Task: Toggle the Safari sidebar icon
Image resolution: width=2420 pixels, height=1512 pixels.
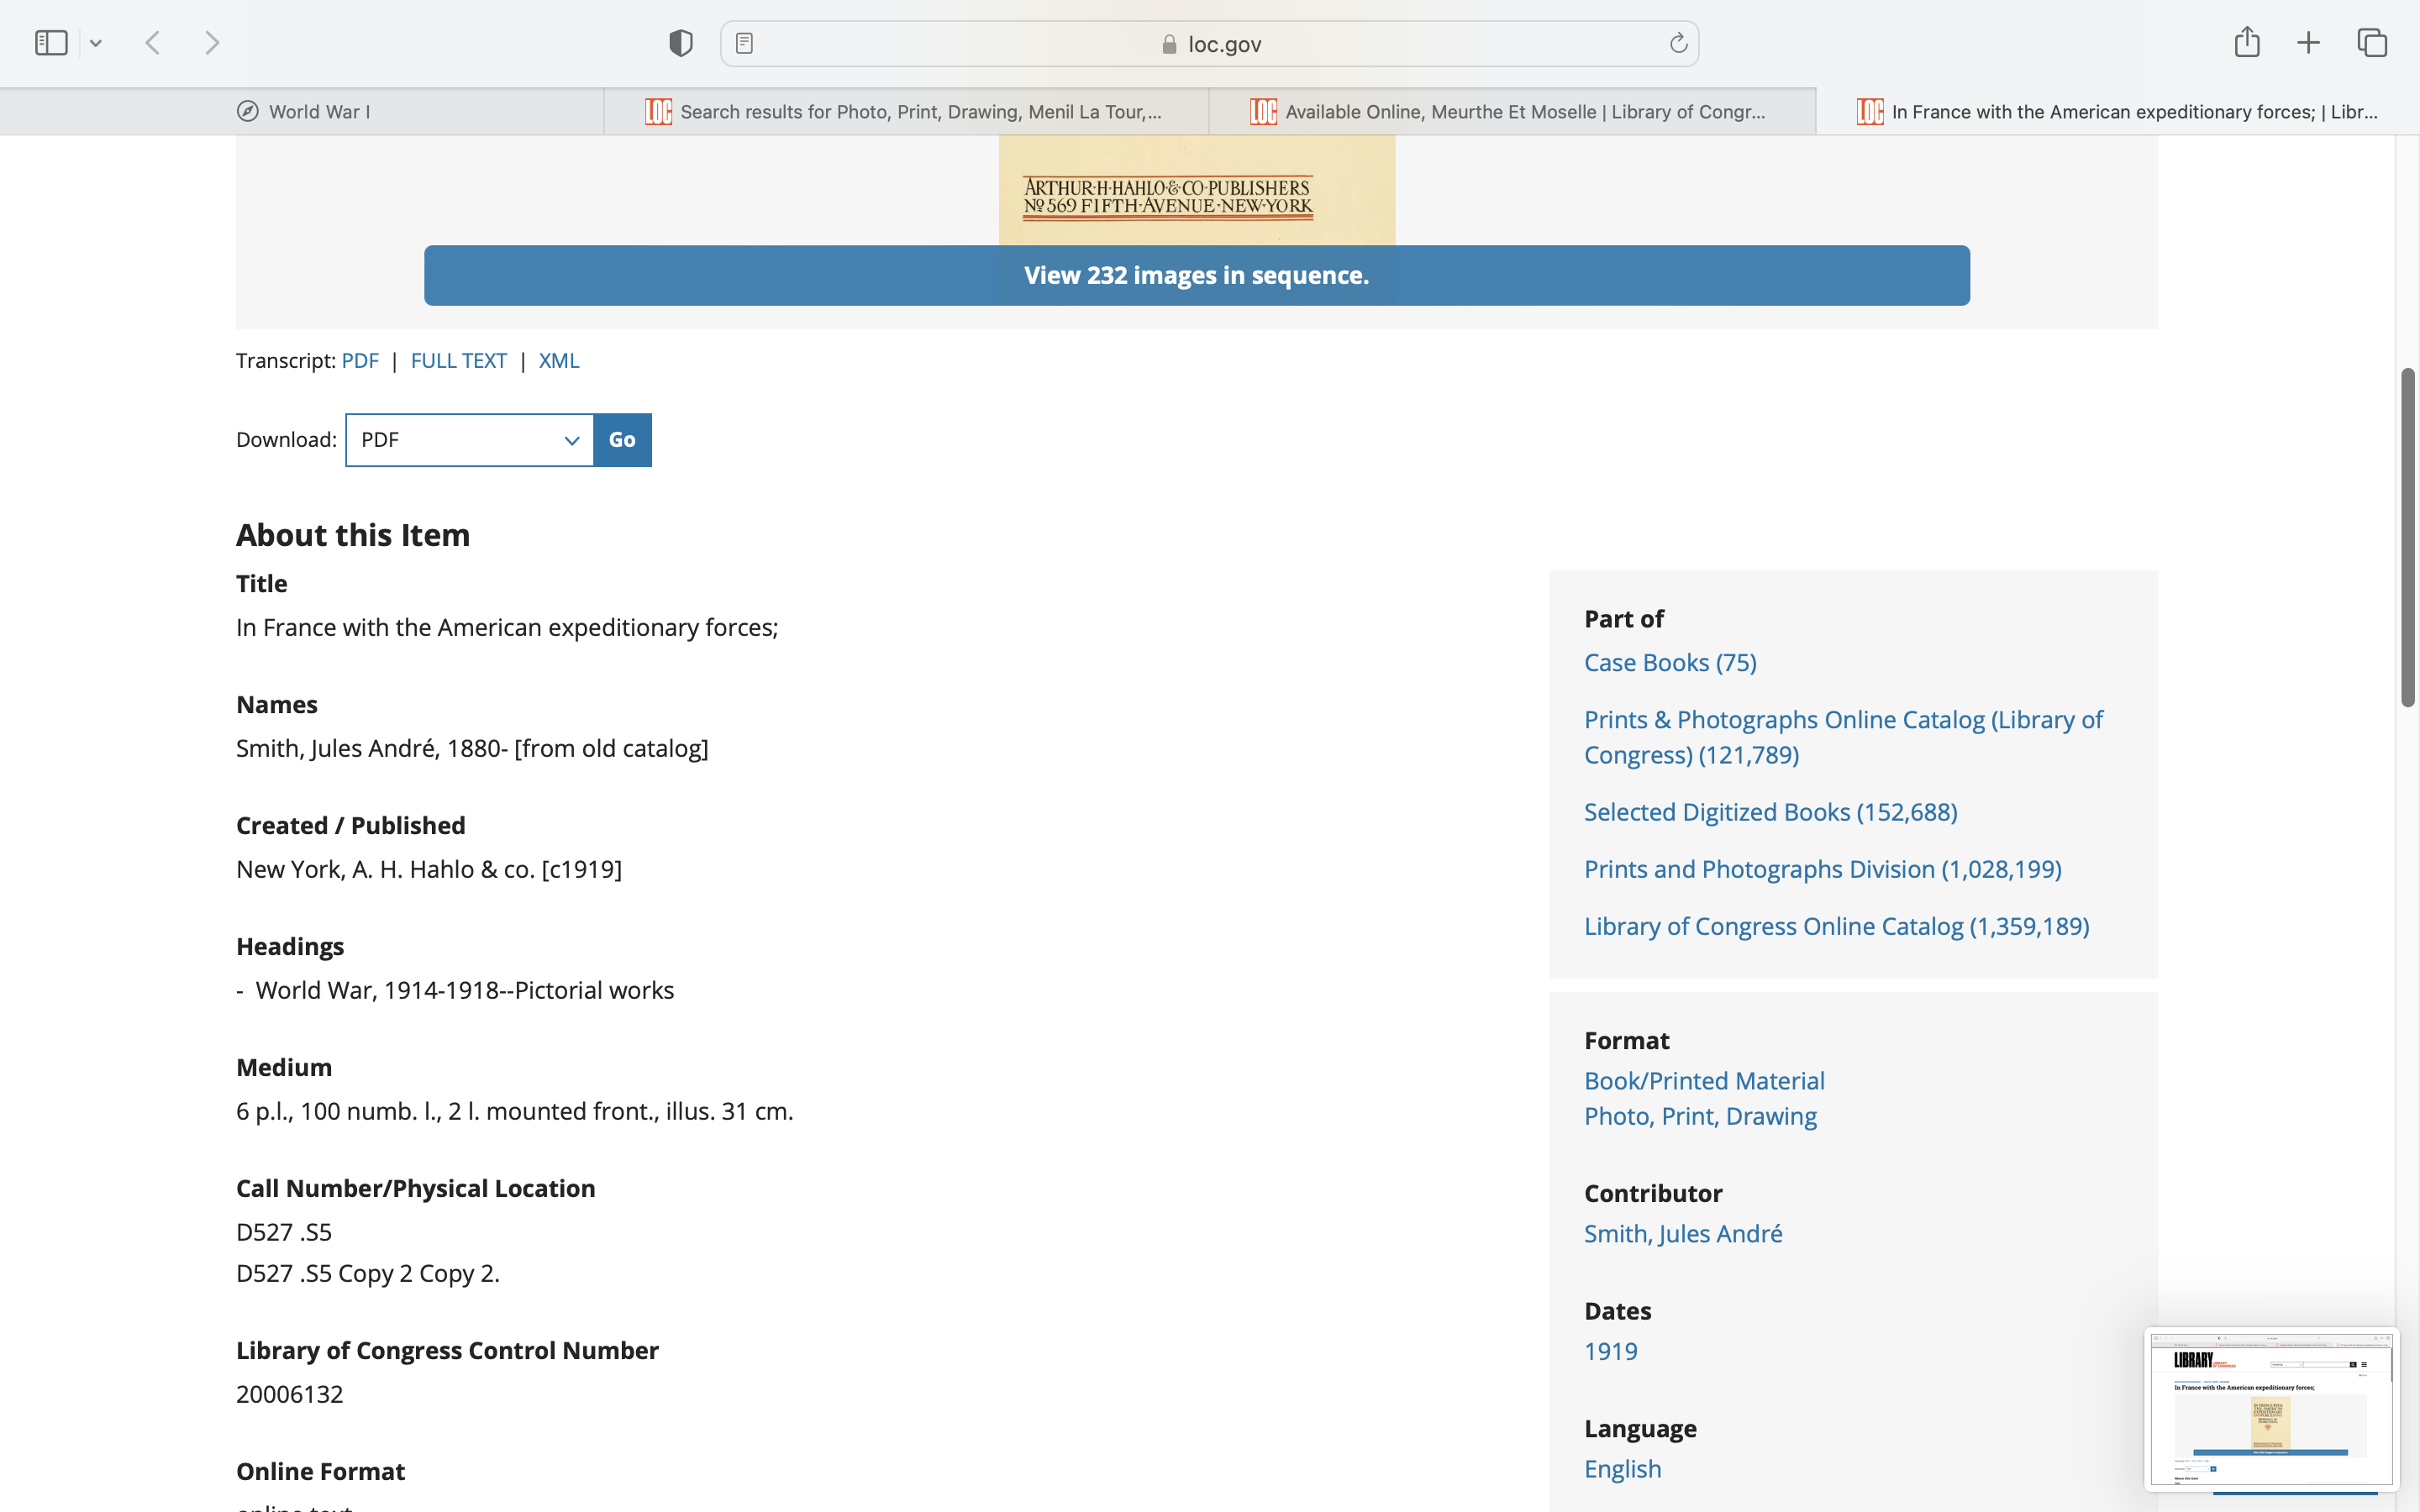Action: [51, 43]
